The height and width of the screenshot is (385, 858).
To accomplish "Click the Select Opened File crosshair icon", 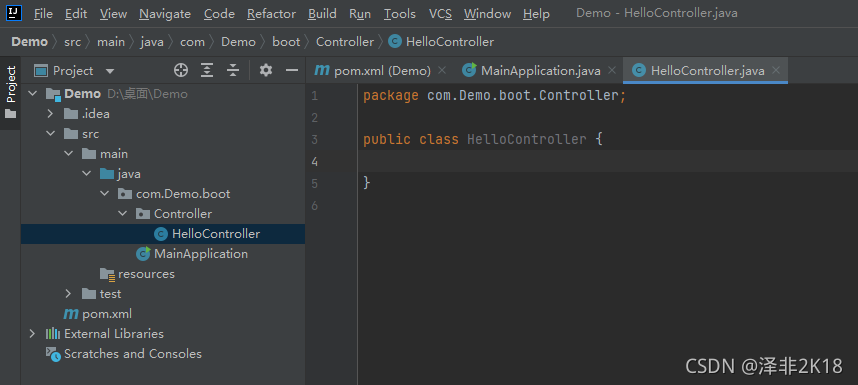I will (x=181, y=70).
